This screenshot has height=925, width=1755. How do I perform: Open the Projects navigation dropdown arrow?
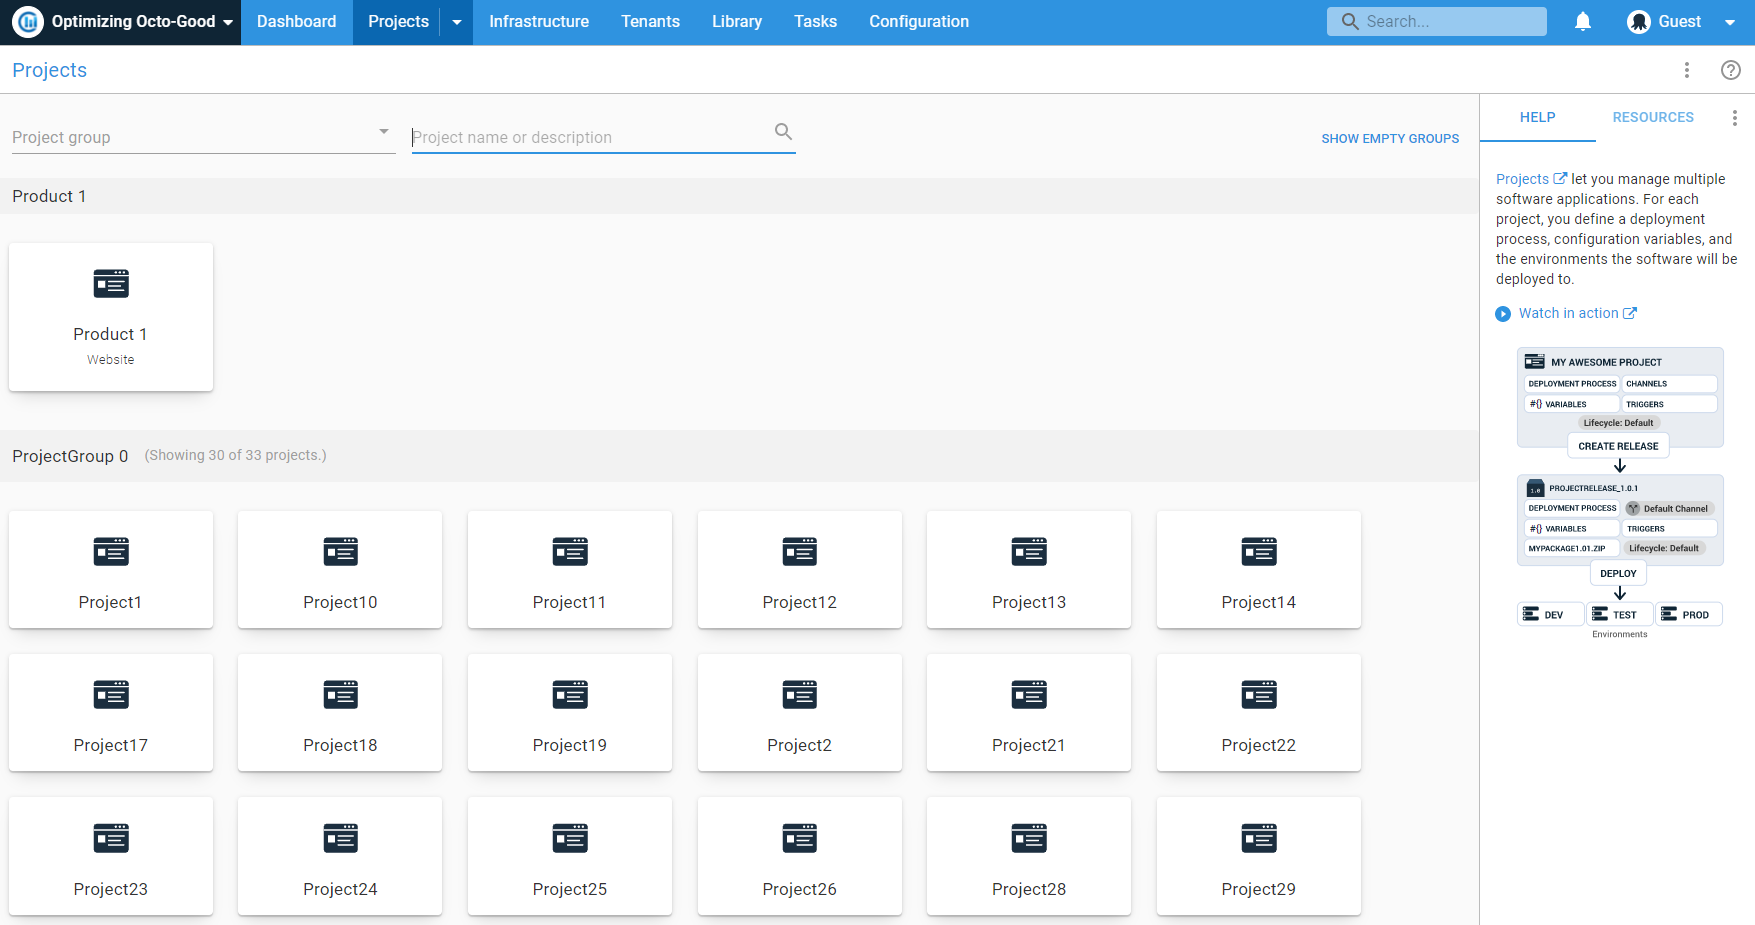click(x=457, y=21)
